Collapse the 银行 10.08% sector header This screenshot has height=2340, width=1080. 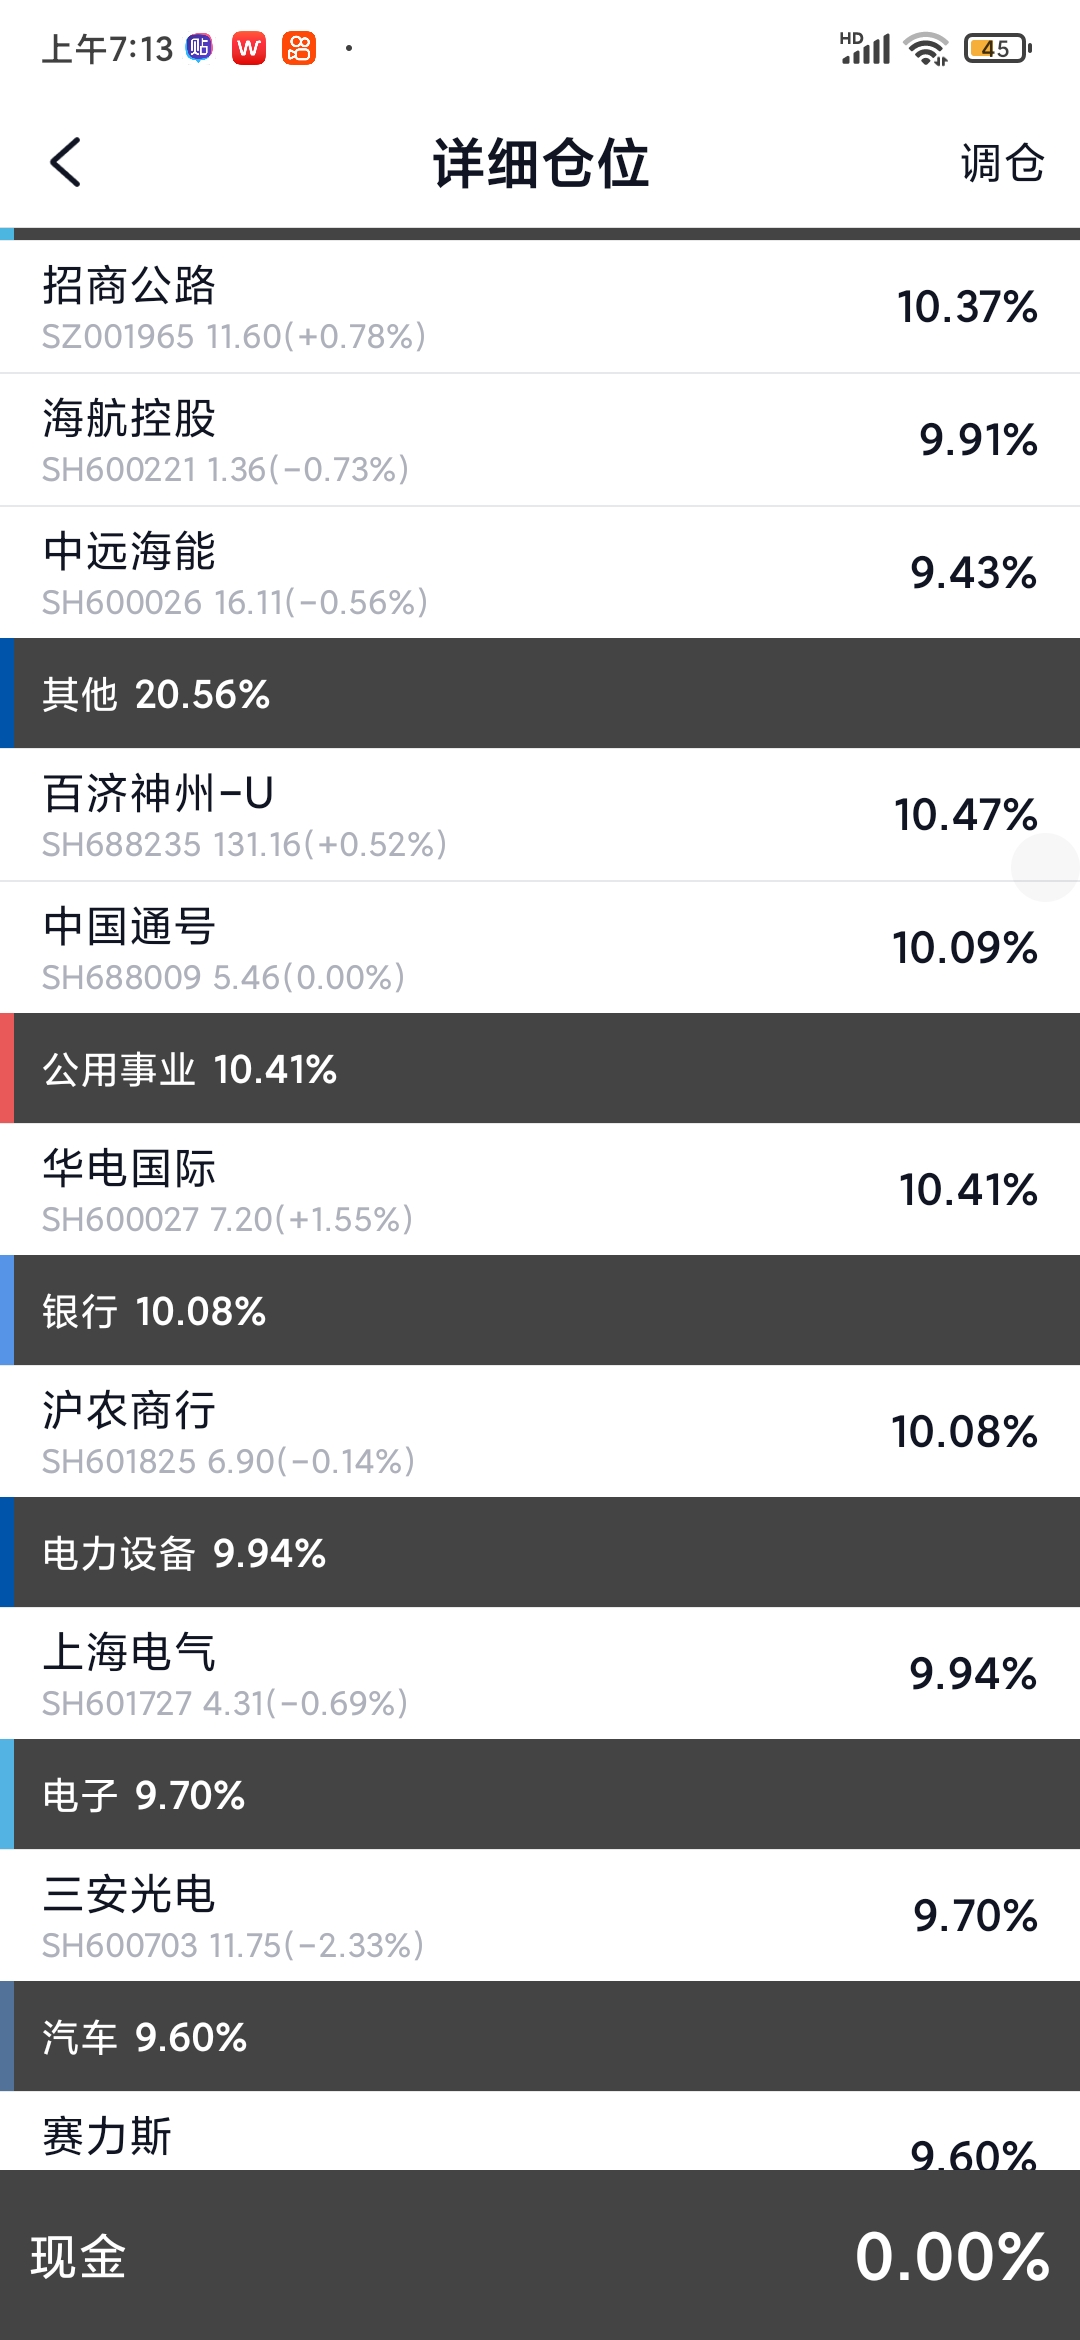click(x=540, y=1311)
